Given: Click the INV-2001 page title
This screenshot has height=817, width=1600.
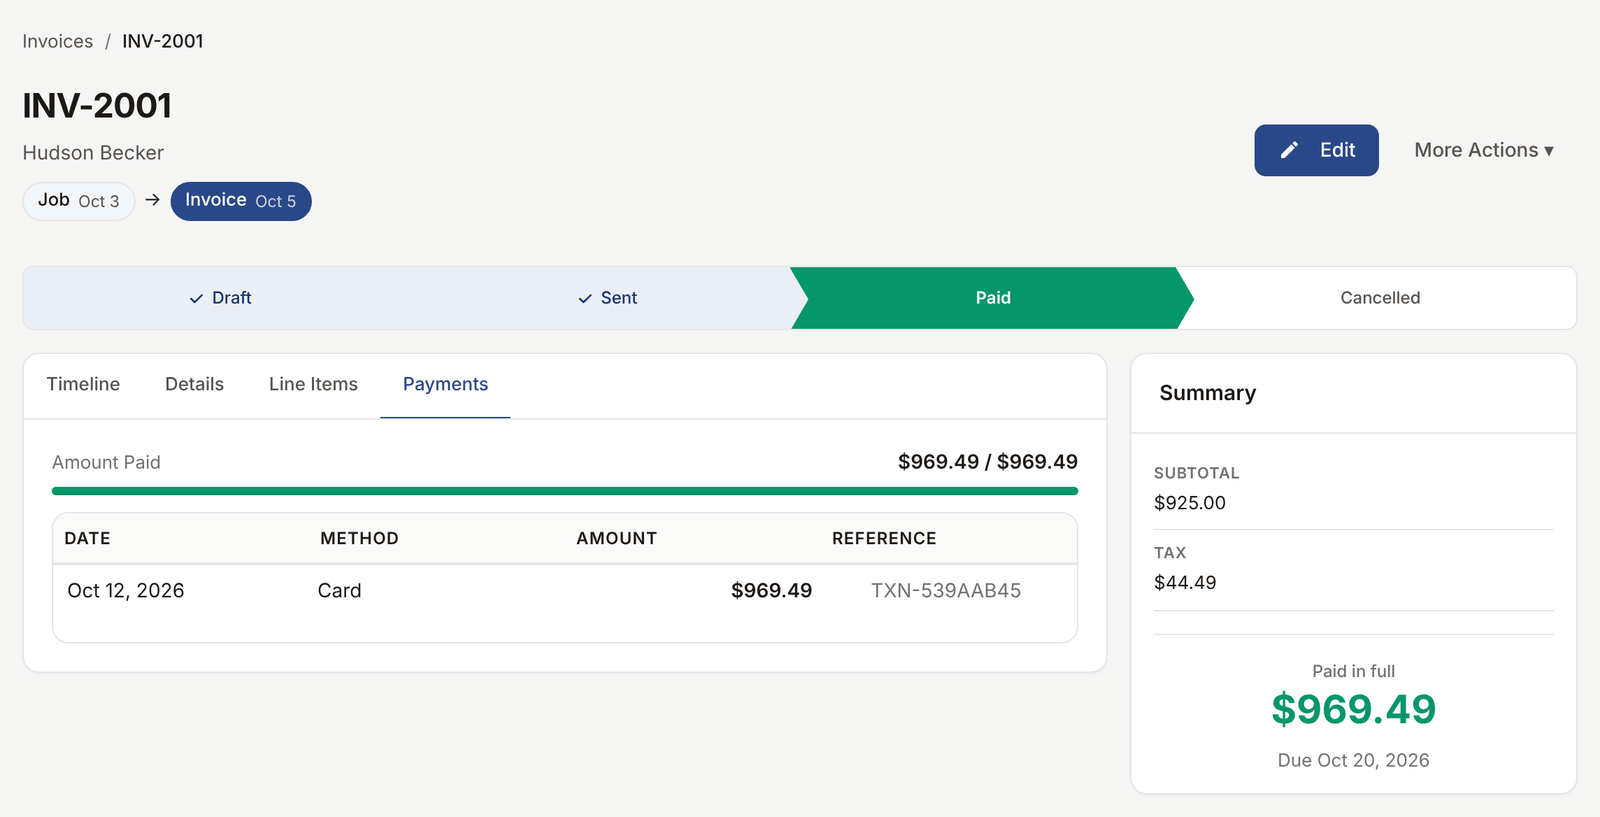Looking at the screenshot, I should (x=97, y=105).
